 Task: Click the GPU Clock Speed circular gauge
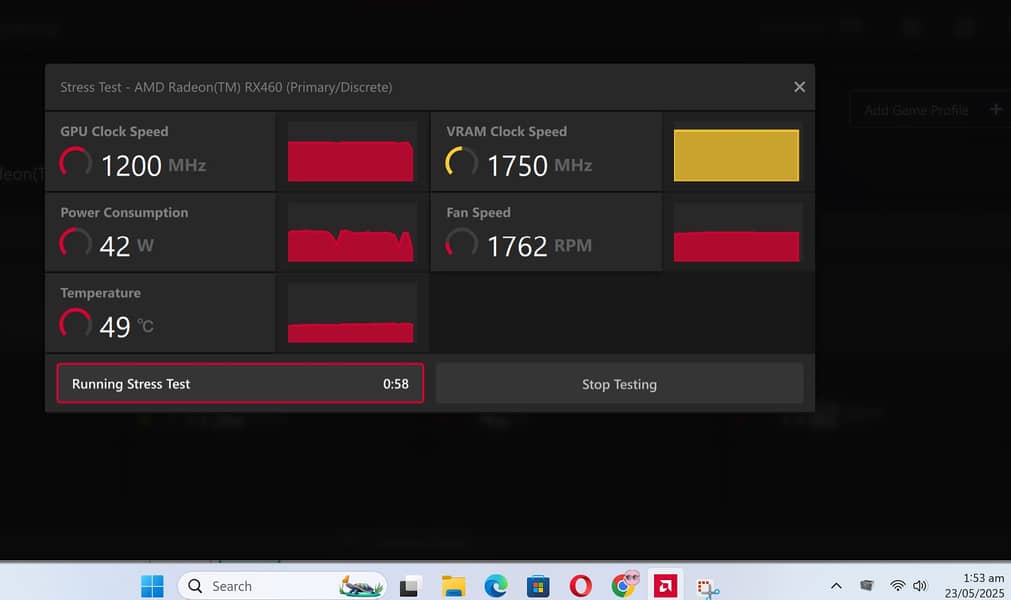coord(75,162)
